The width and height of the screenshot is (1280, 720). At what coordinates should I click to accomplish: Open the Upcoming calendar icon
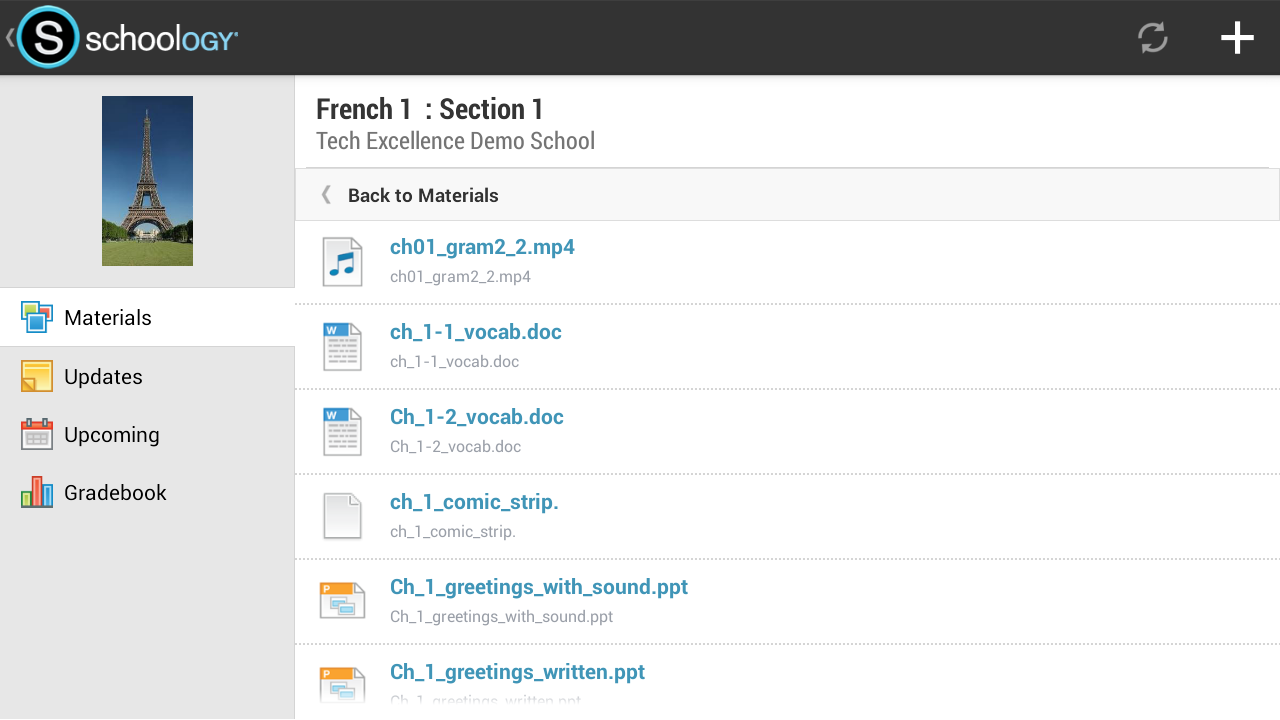click(36, 434)
